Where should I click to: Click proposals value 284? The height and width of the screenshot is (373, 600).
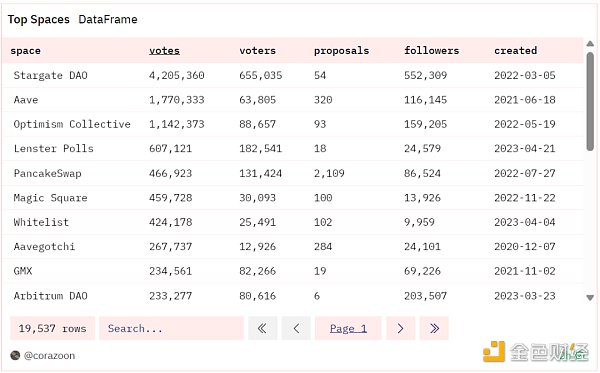[x=323, y=247]
